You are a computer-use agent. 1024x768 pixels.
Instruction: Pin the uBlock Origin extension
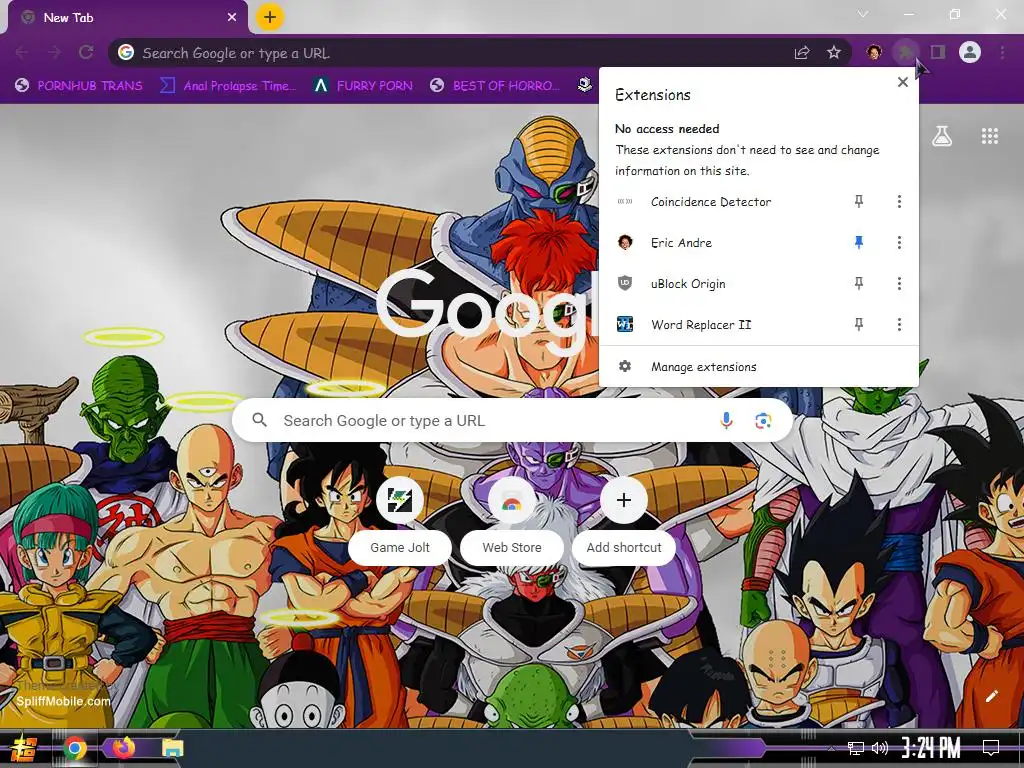pyautogui.click(x=859, y=283)
